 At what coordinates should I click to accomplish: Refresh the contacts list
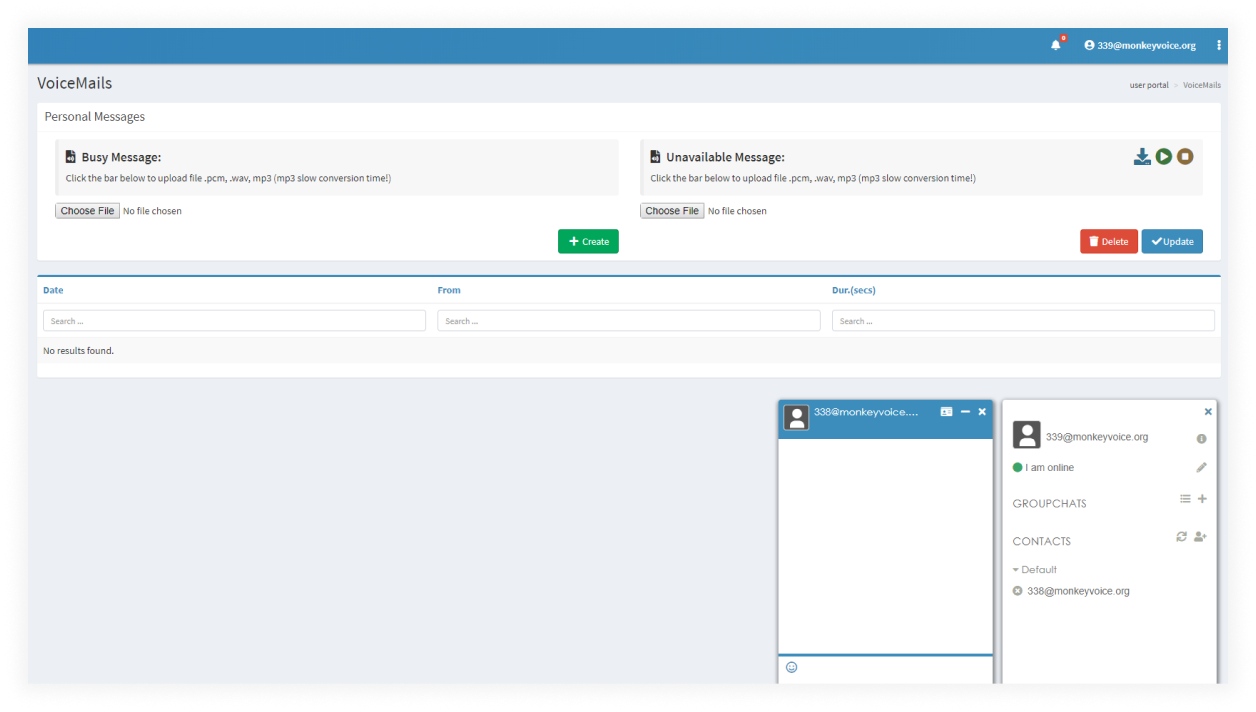pos(1182,537)
